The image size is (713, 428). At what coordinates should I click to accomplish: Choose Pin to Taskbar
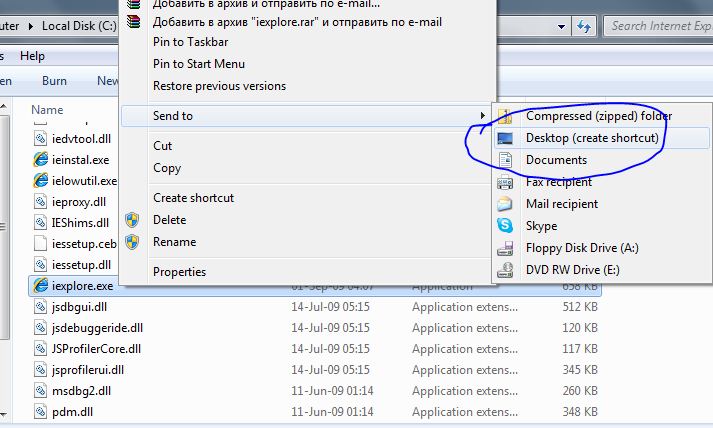(x=191, y=42)
